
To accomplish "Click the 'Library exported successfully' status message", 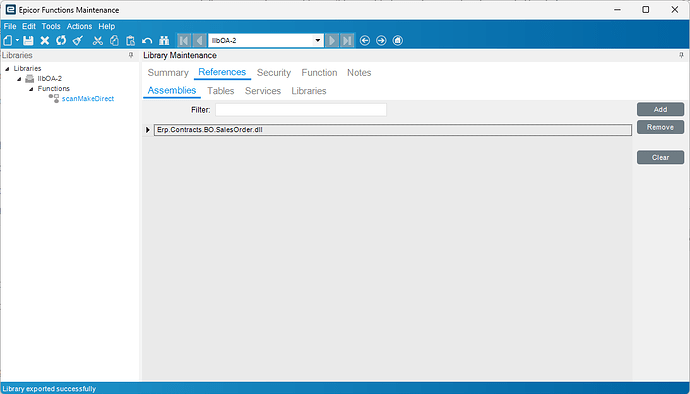I will (49, 389).
